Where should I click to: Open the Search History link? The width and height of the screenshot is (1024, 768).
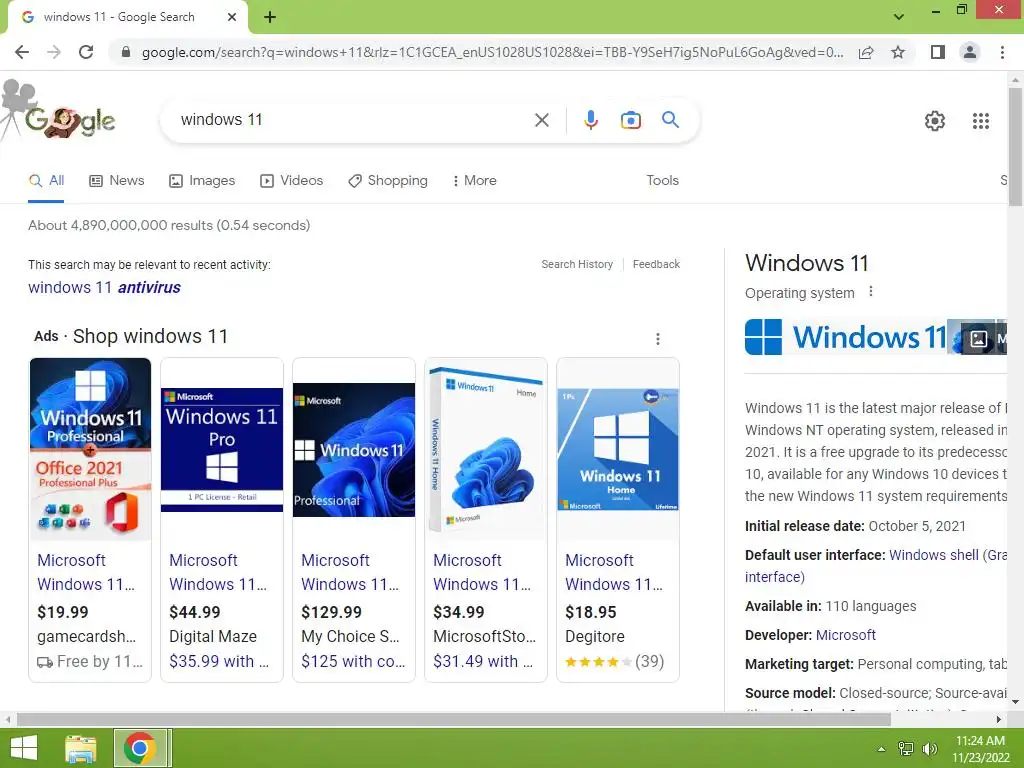pyautogui.click(x=577, y=264)
